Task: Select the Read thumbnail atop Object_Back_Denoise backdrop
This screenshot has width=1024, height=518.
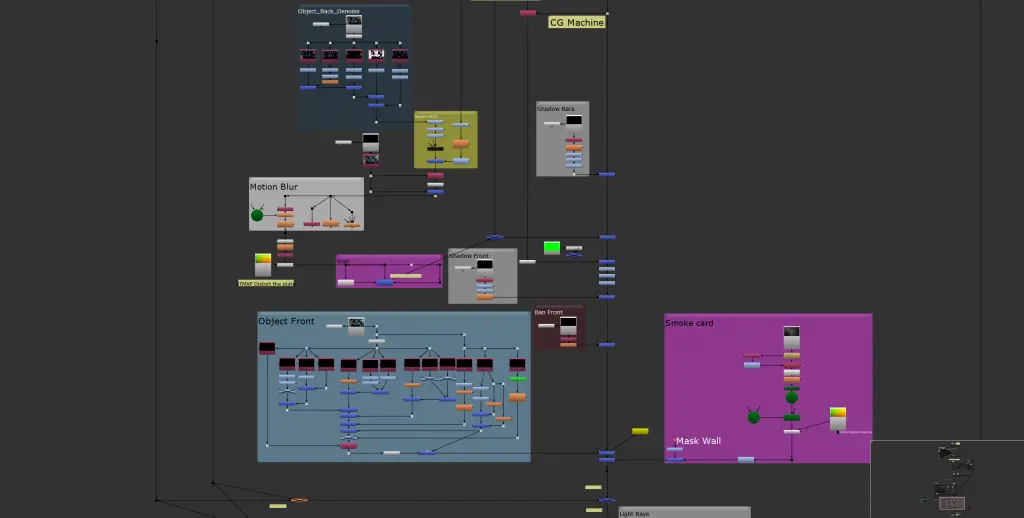Action: click(354, 25)
